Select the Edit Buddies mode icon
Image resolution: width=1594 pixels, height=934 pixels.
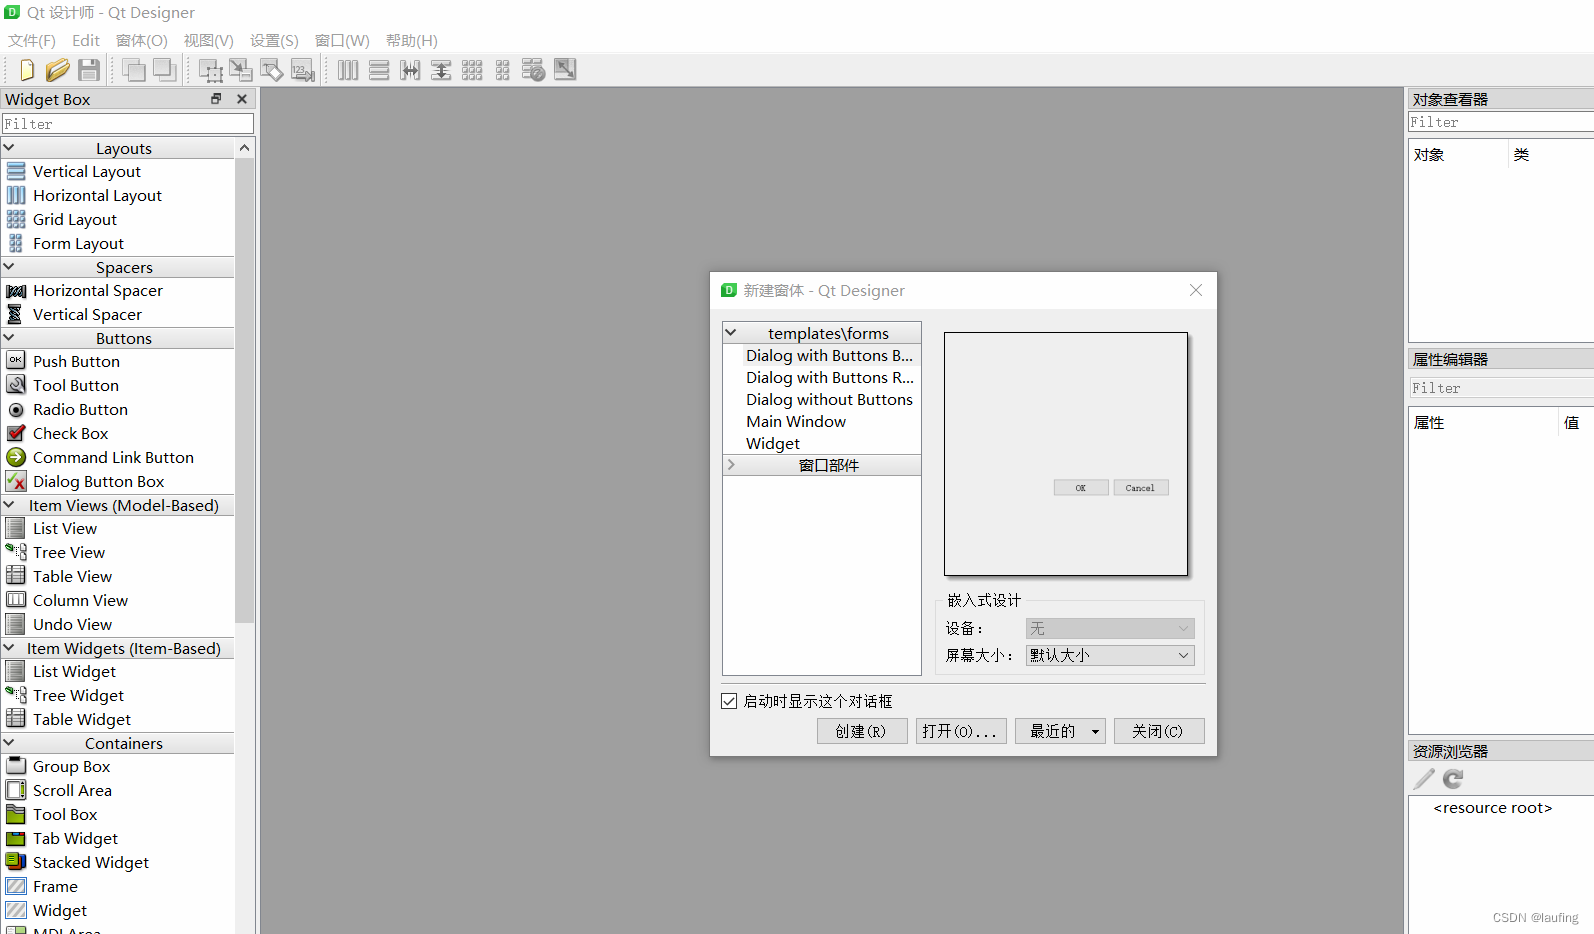[x=272, y=70]
